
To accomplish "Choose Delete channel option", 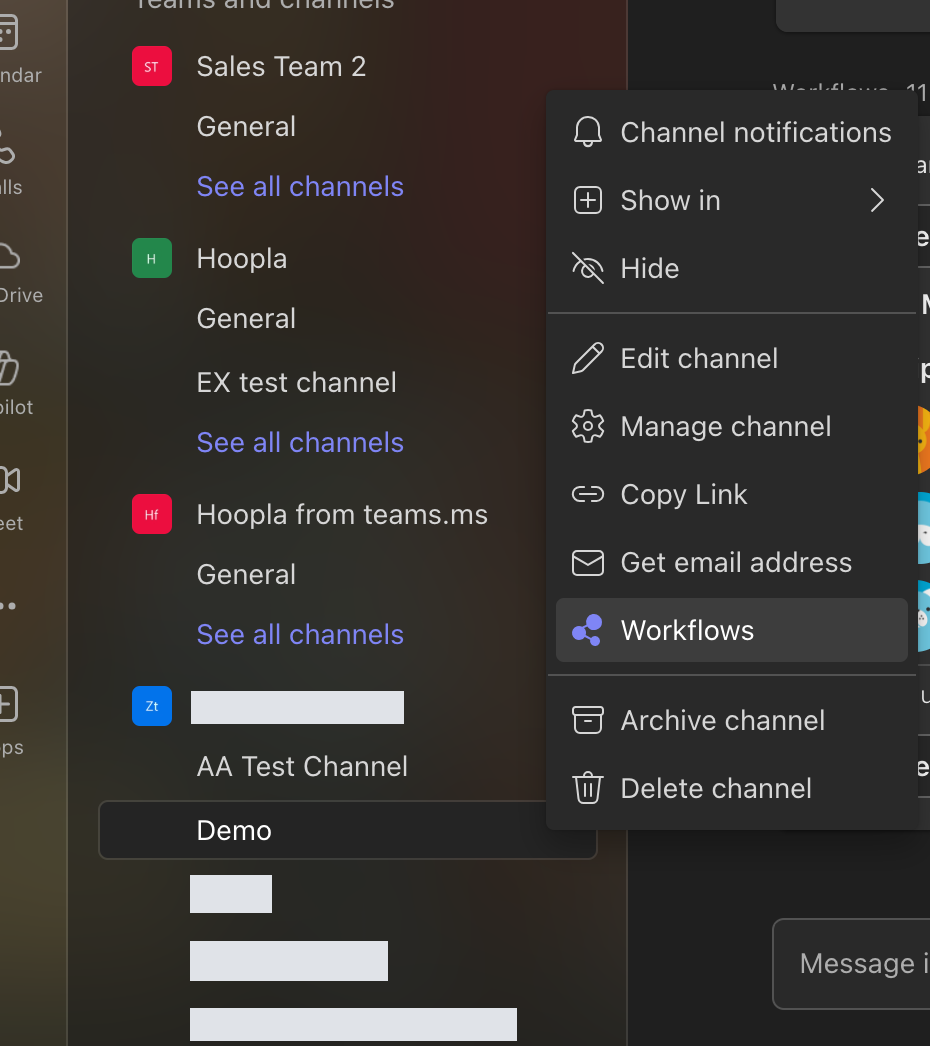I will click(x=731, y=789).
